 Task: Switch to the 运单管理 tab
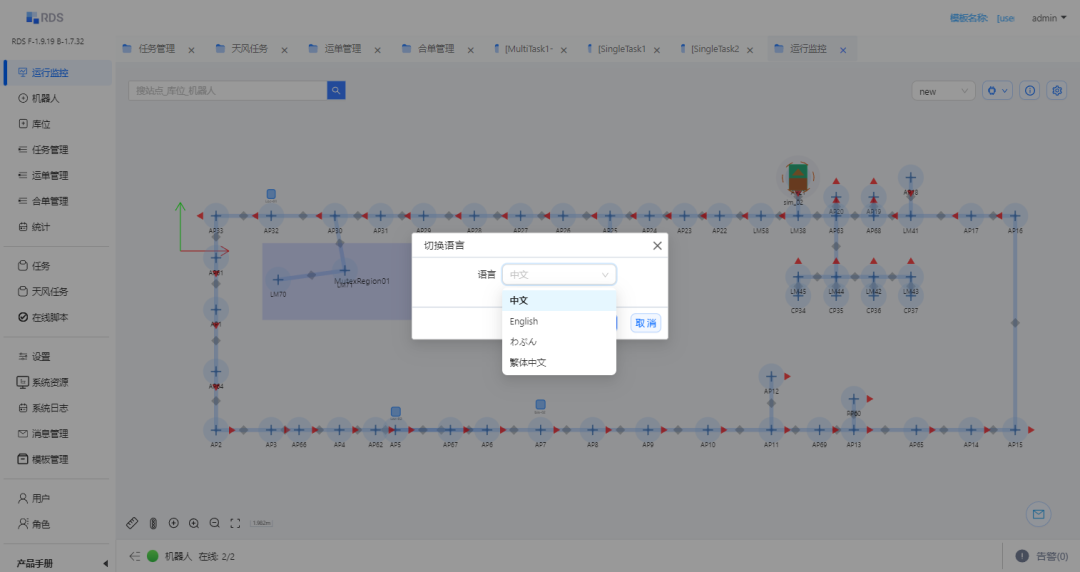(x=335, y=49)
